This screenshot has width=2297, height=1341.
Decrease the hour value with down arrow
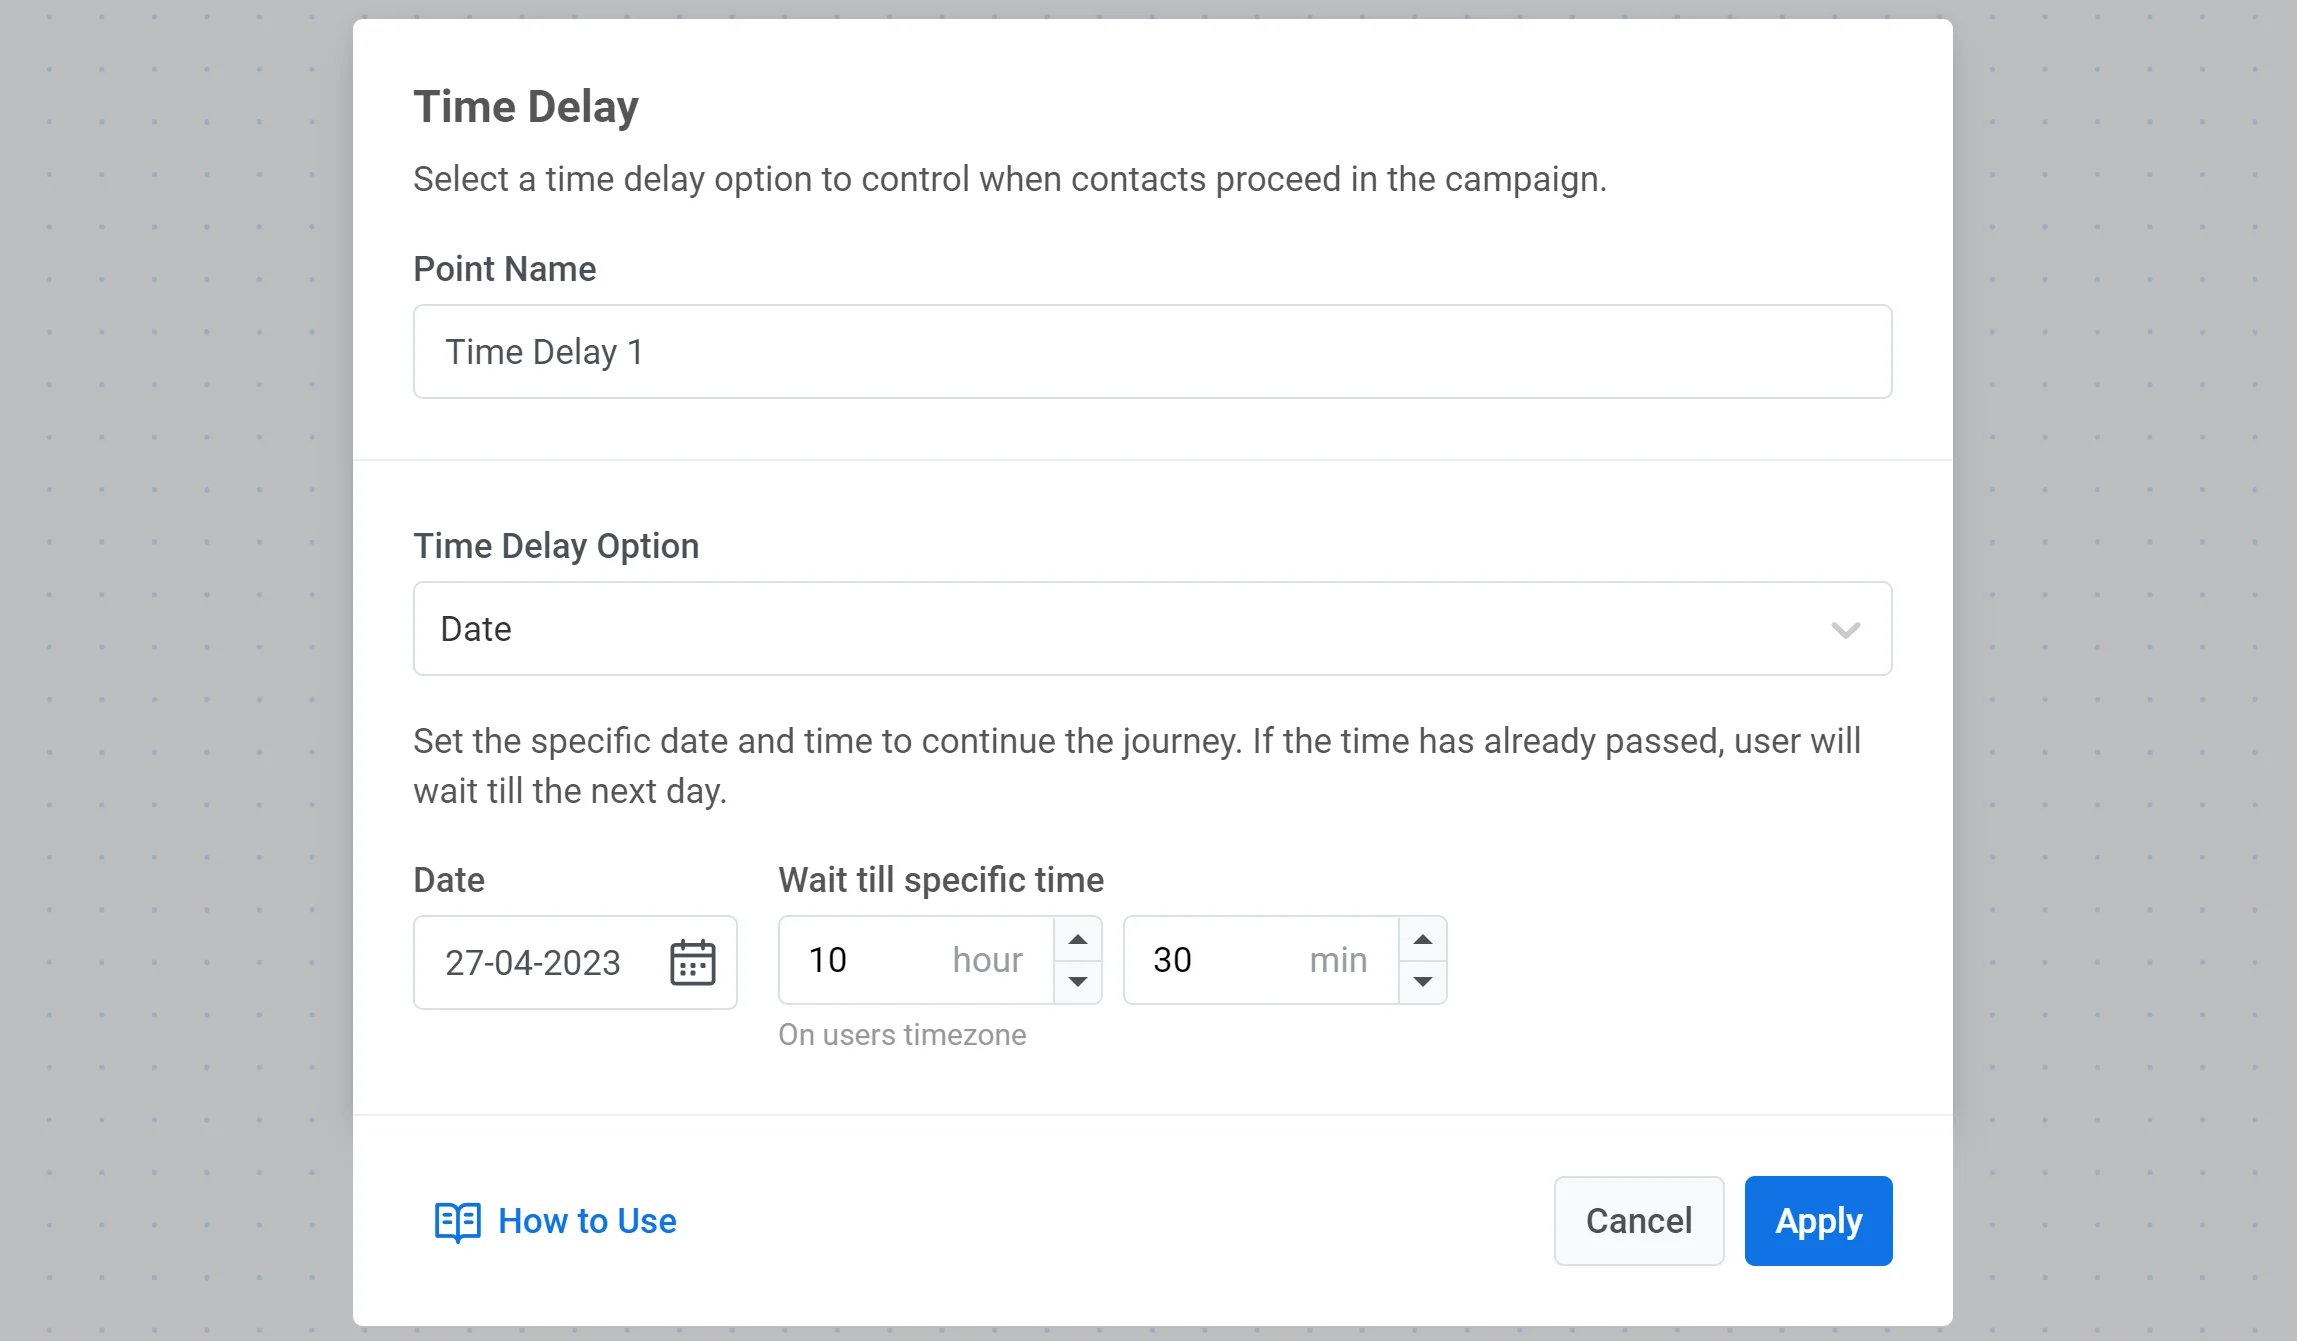pos(1077,982)
